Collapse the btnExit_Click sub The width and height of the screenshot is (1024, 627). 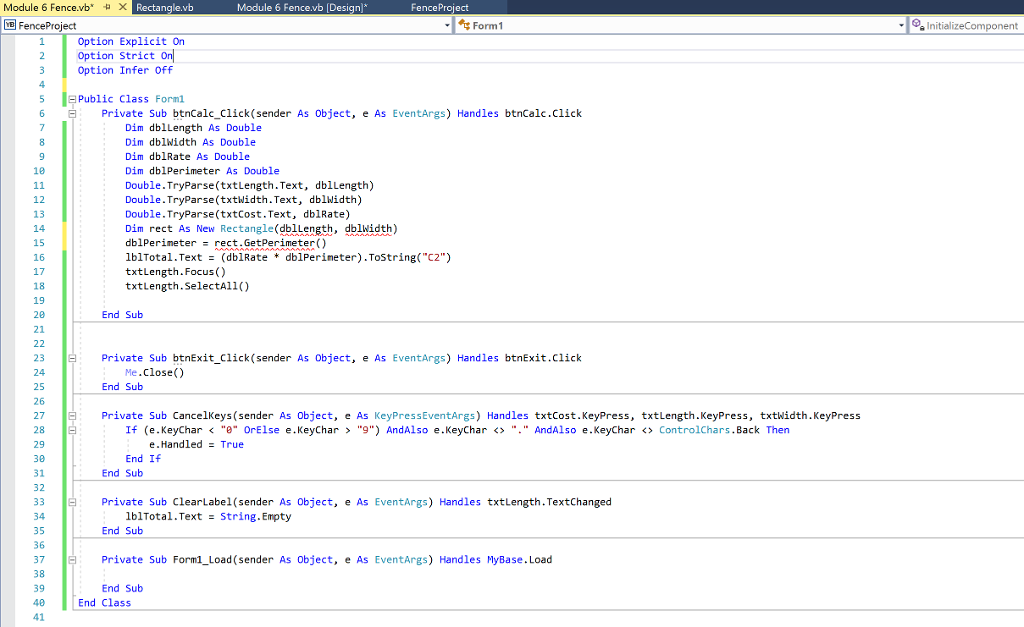[72, 358]
